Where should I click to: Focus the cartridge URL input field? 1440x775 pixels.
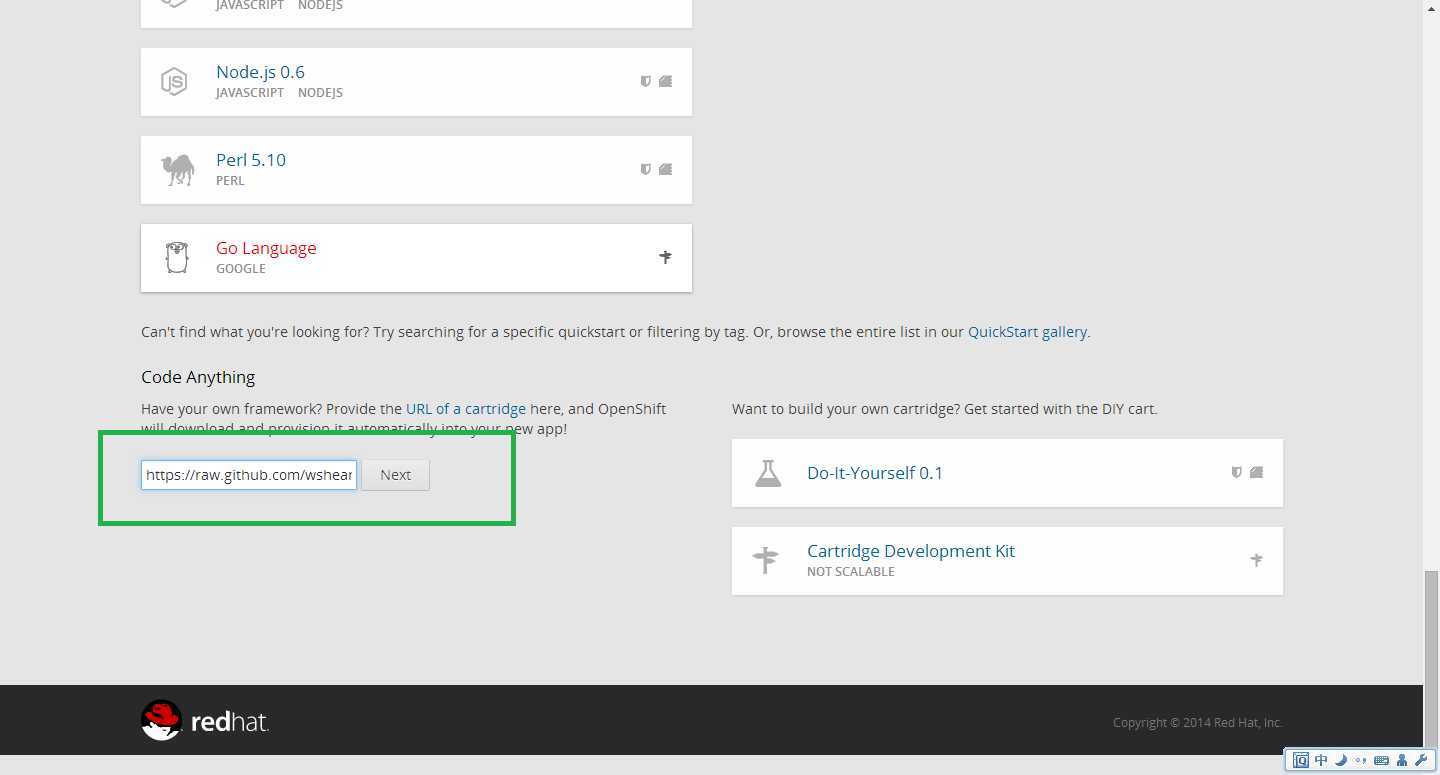(x=249, y=475)
